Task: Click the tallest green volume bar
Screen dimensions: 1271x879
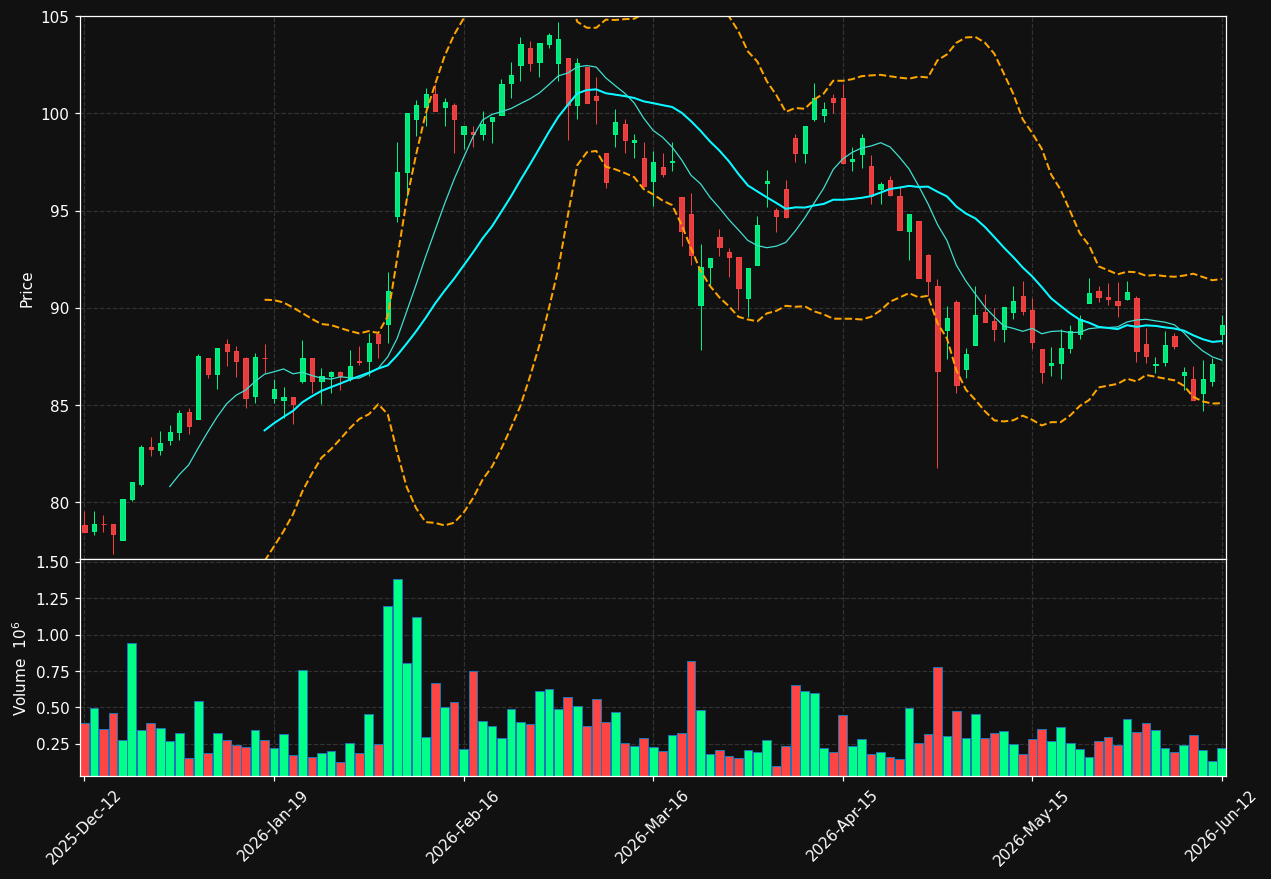Action: (397, 677)
